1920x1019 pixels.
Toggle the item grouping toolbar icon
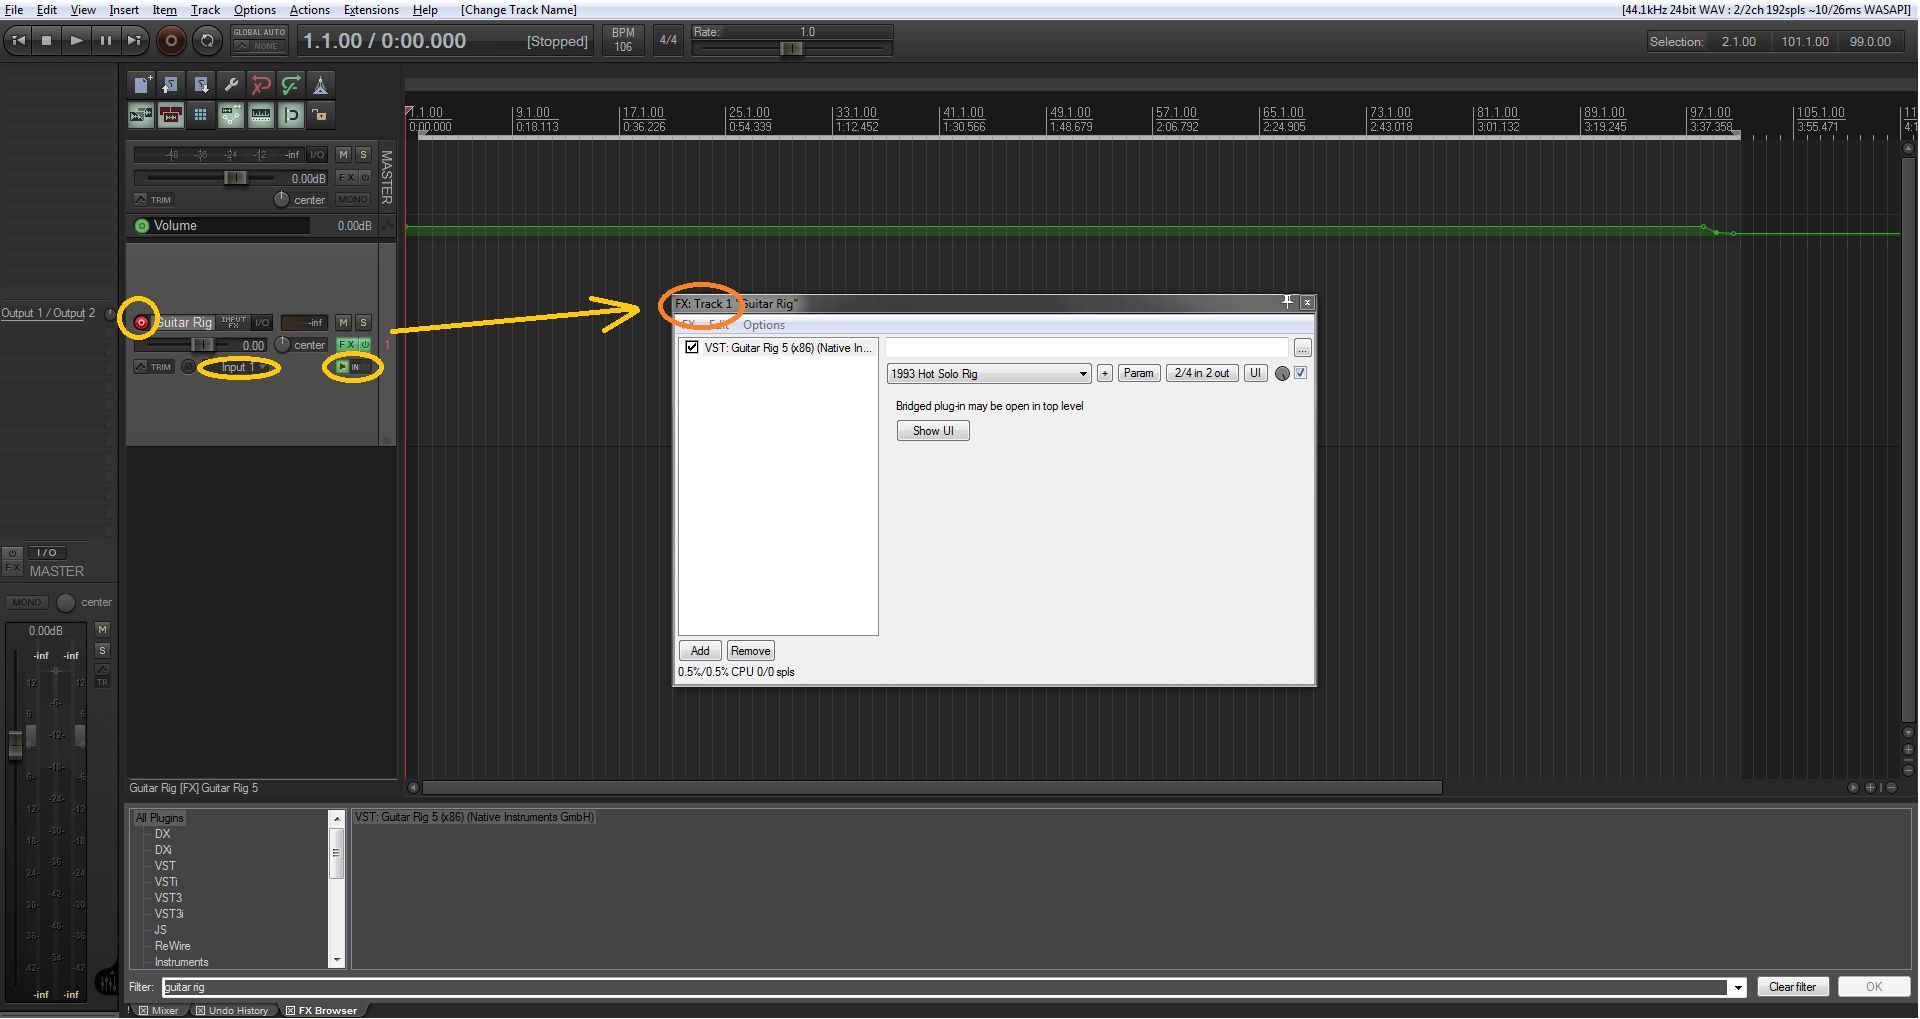tap(171, 115)
